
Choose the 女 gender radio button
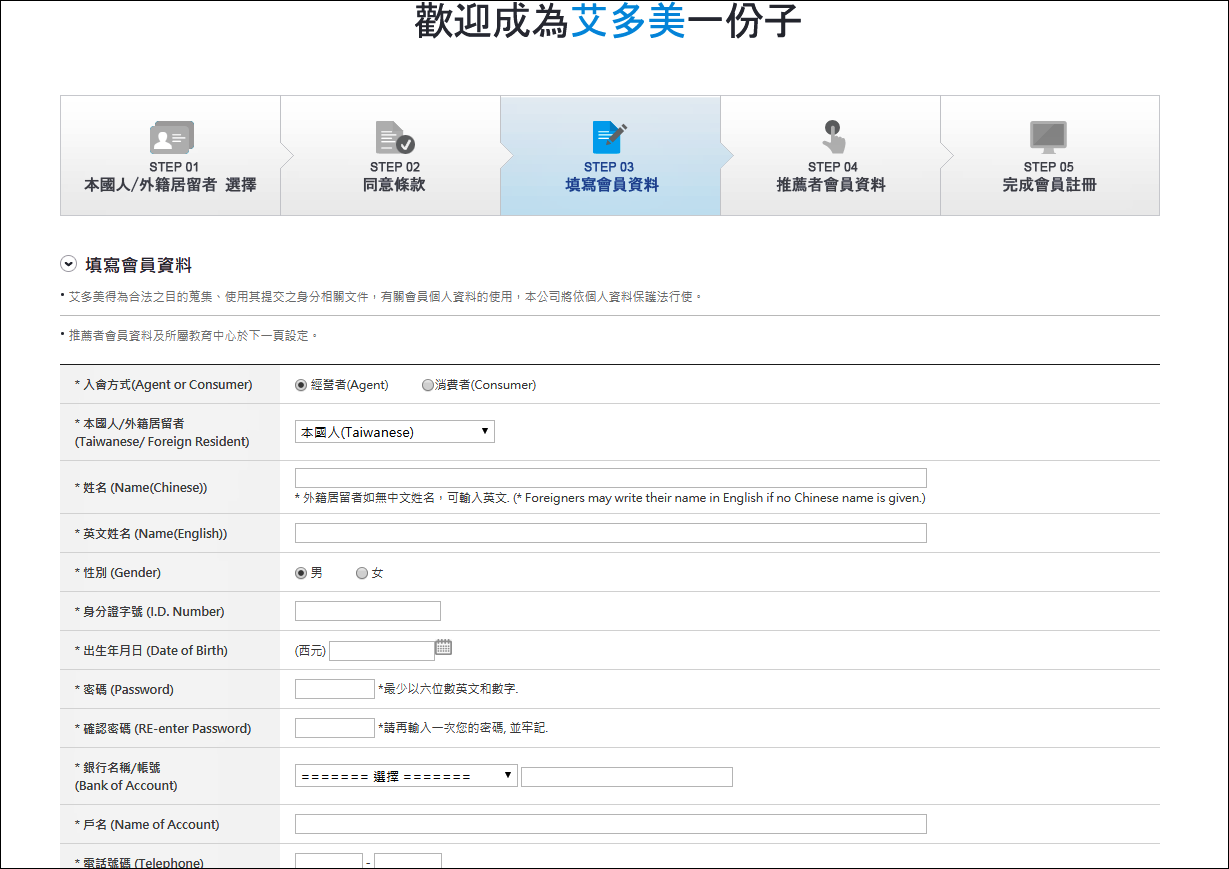coord(362,573)
